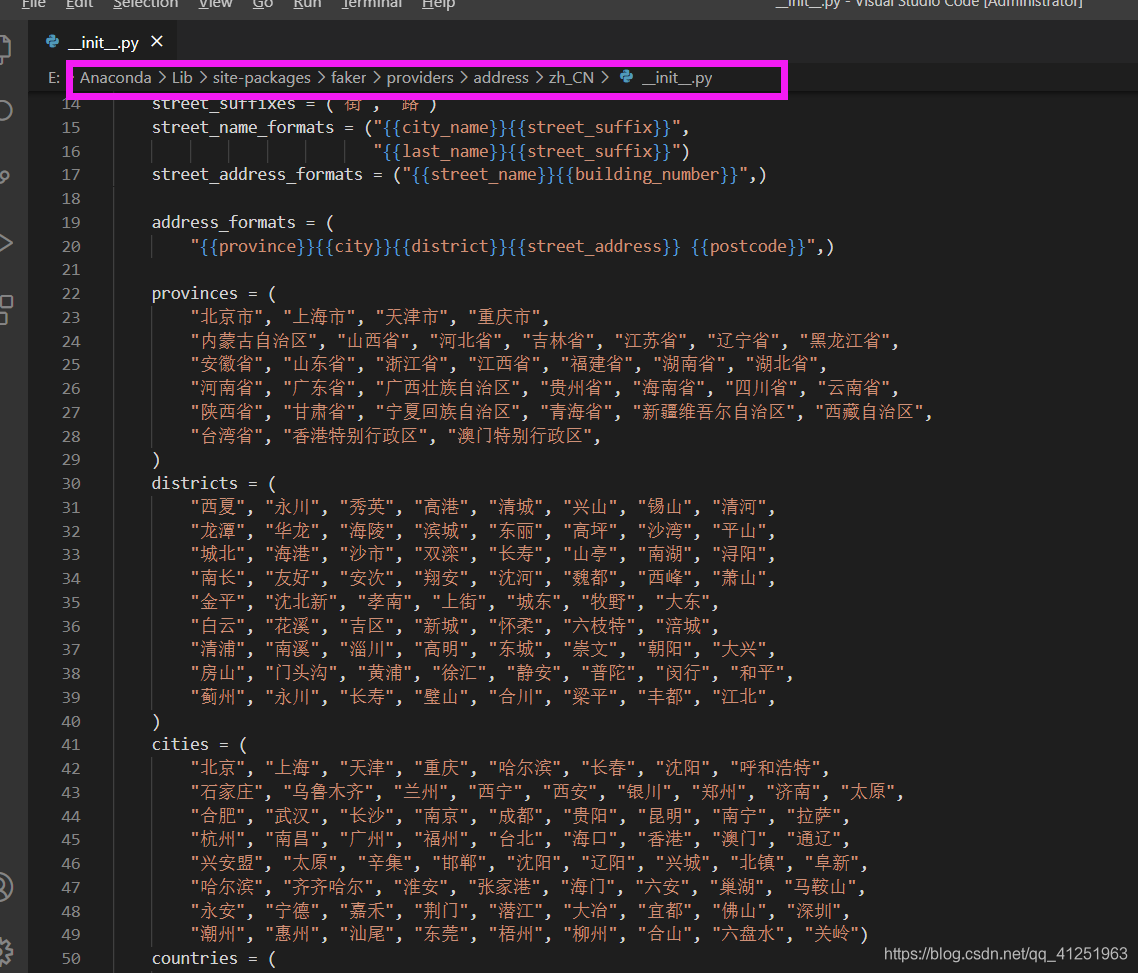Place cursor on 'districts' variable name
The height and width of the screenshot is (973, 1138).
tap(195, 484)
